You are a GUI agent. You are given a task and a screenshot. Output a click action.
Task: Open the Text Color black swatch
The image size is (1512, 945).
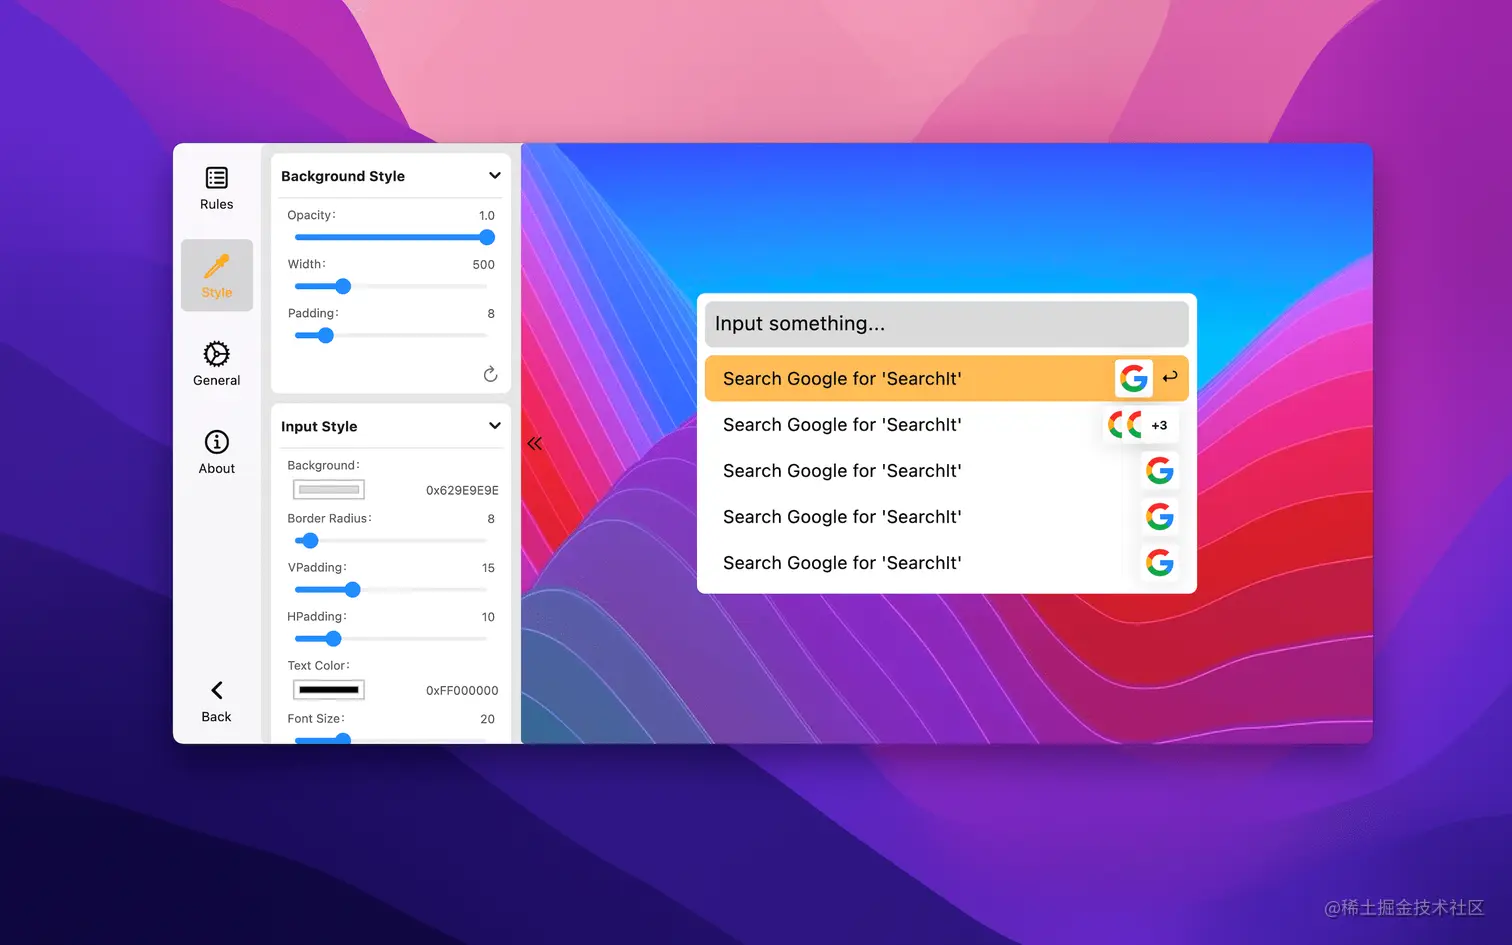tap(328, 690)
